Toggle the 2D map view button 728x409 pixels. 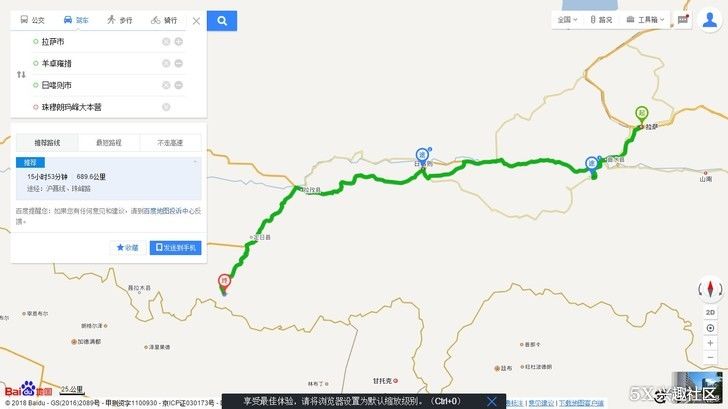pyautogui.click(x=710, y=312)
